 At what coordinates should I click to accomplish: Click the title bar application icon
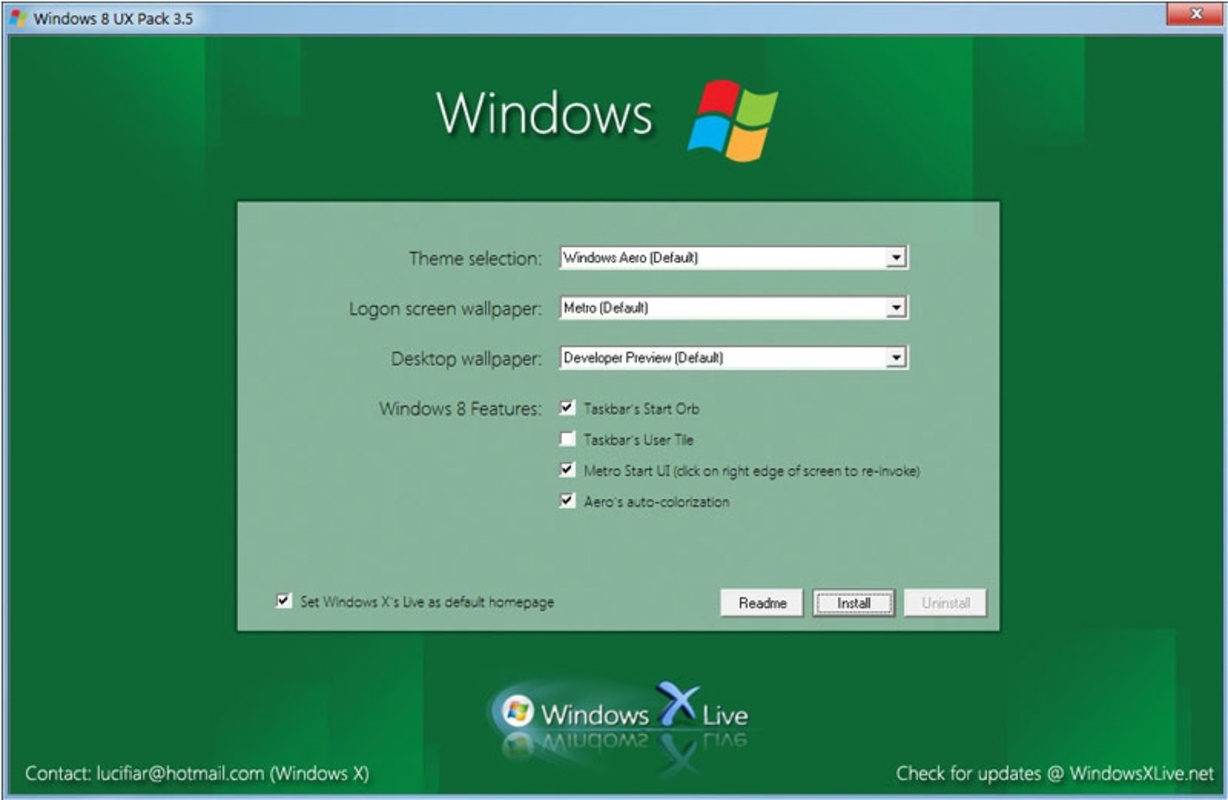pos(18,18)
